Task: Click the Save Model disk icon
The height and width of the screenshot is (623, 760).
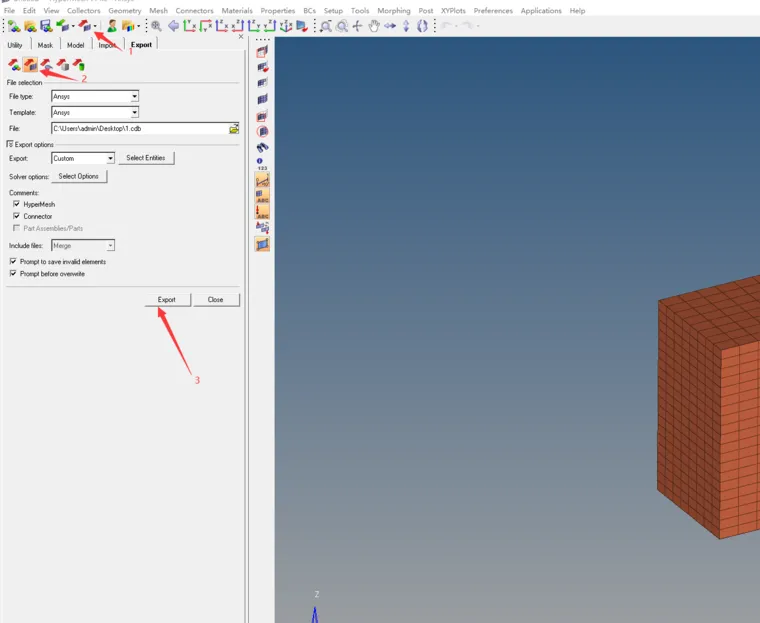Action: tap(46, 26)
